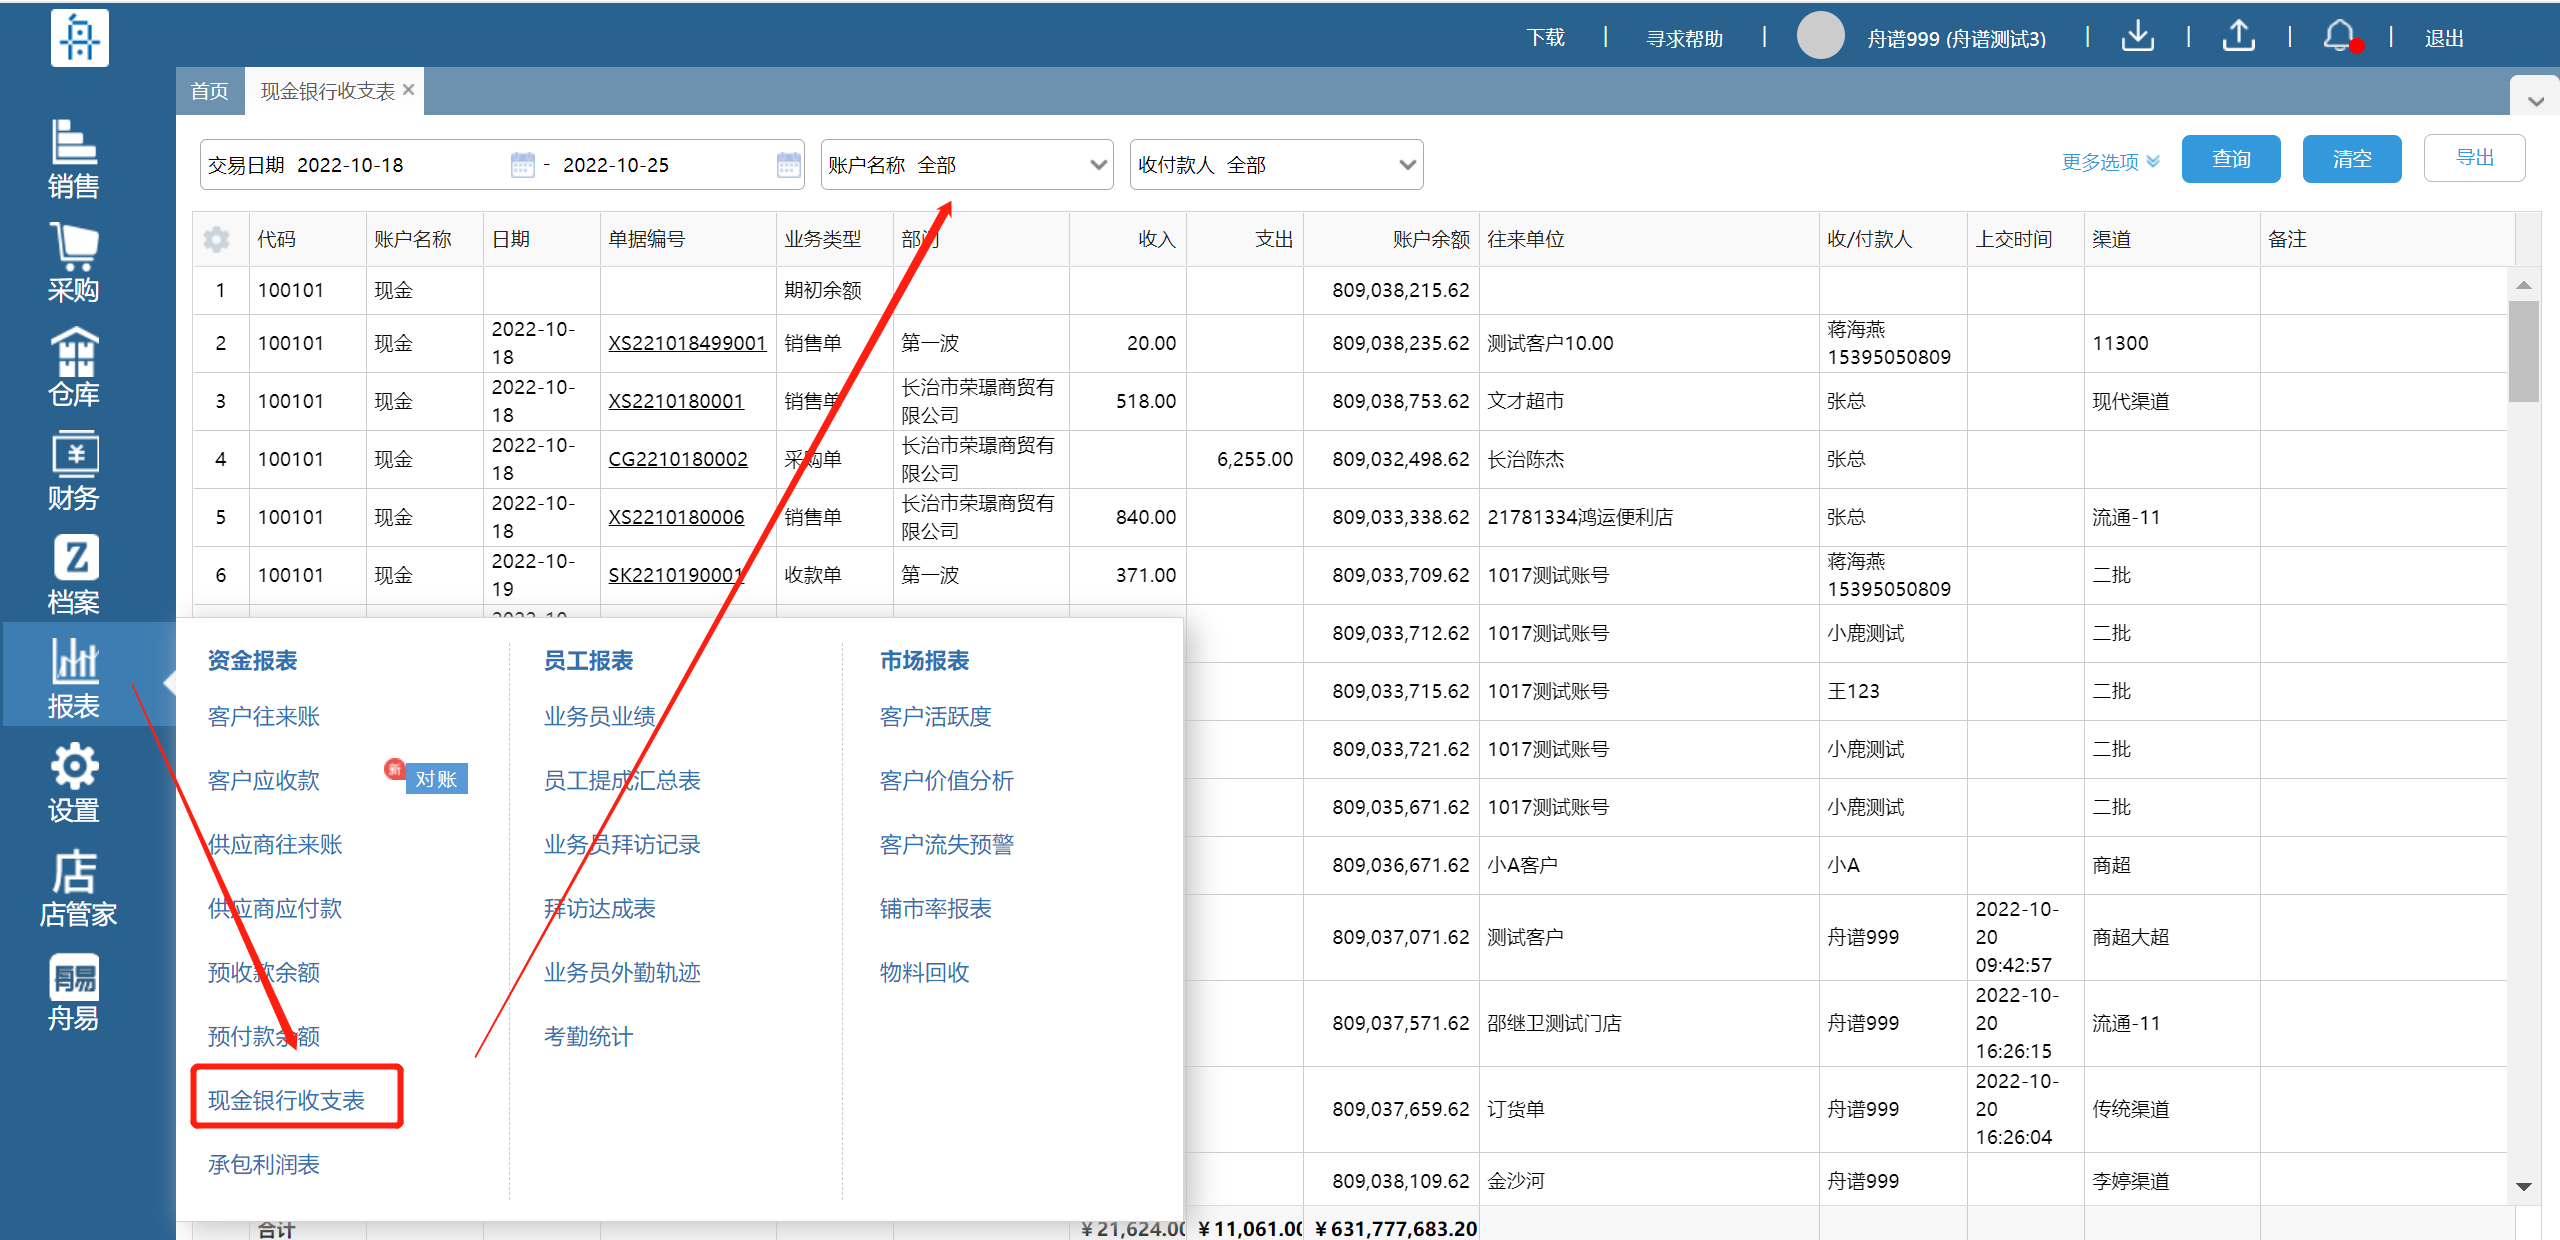Open document link XS2210180006
This screenshot has width=2560, height=1240.
pyautogui.click(x=676, y=517)
